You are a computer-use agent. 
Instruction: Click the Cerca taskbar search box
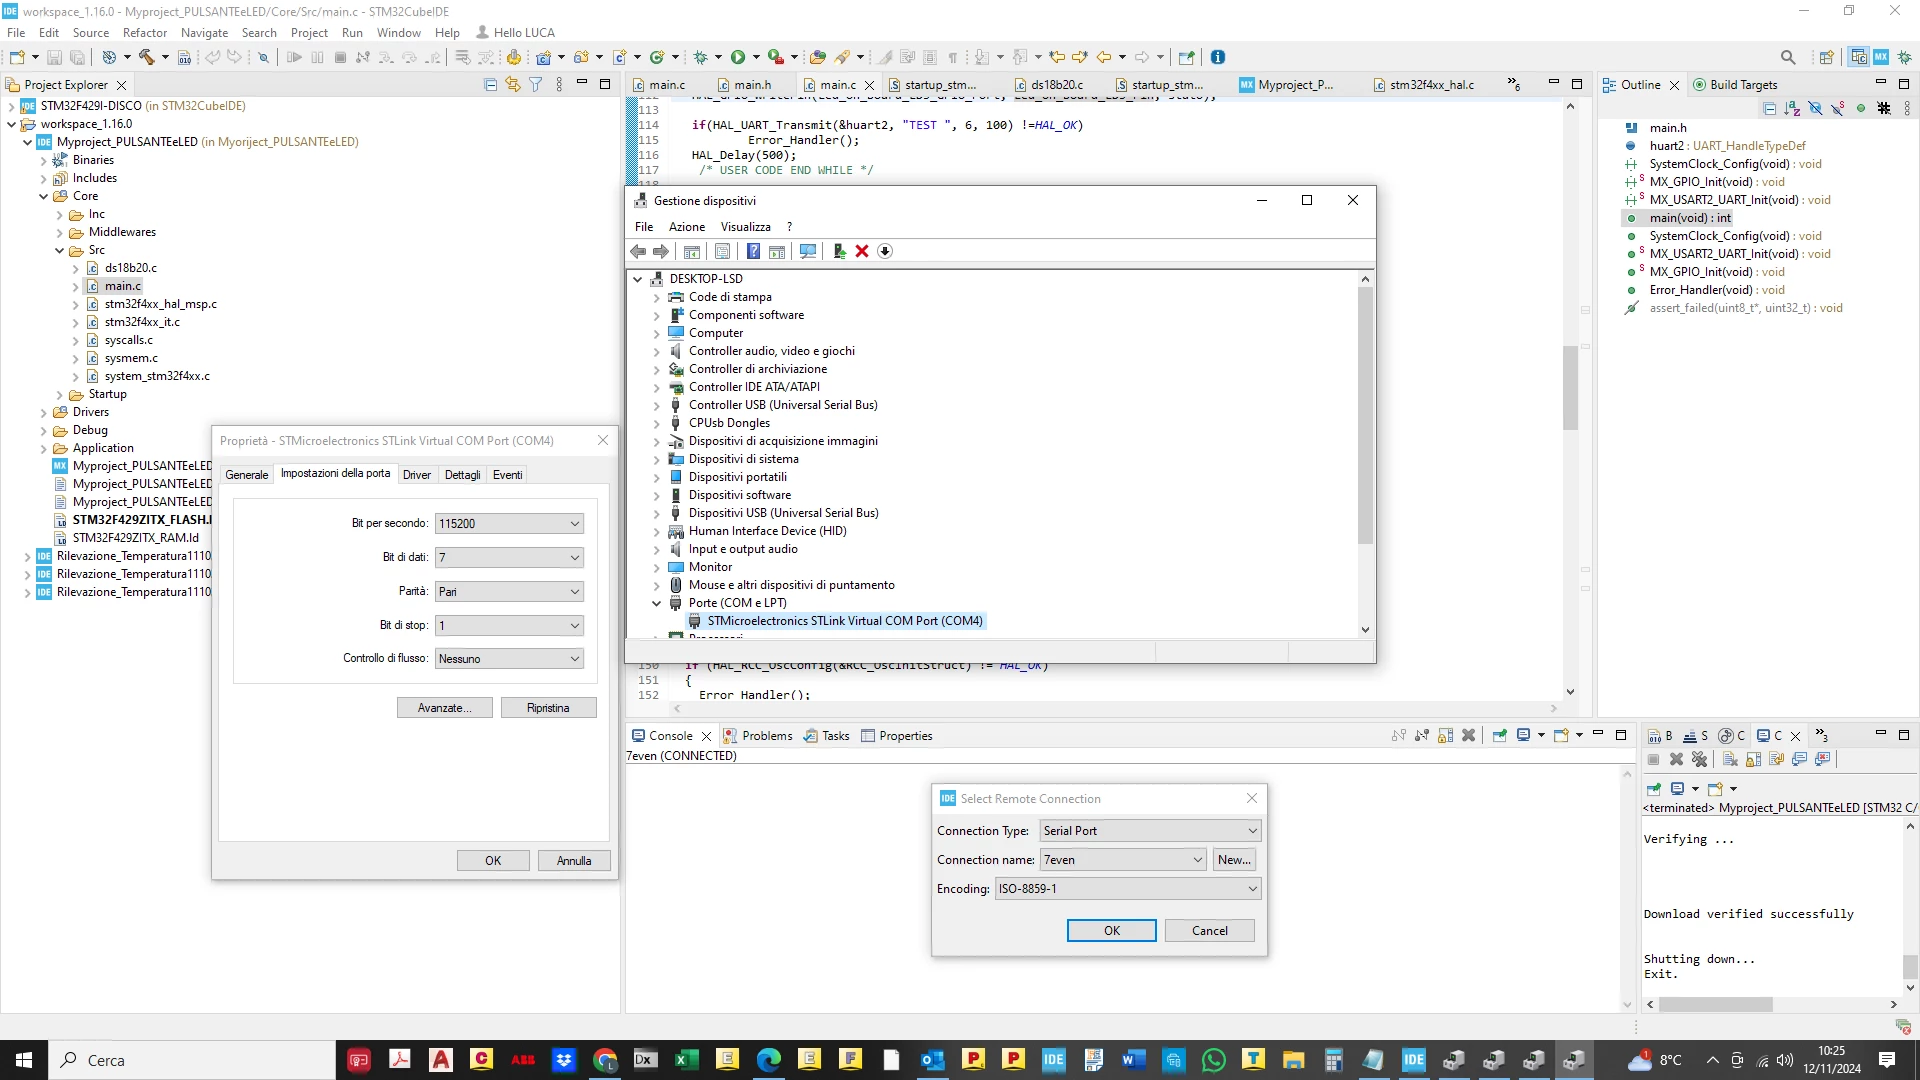192,1060
